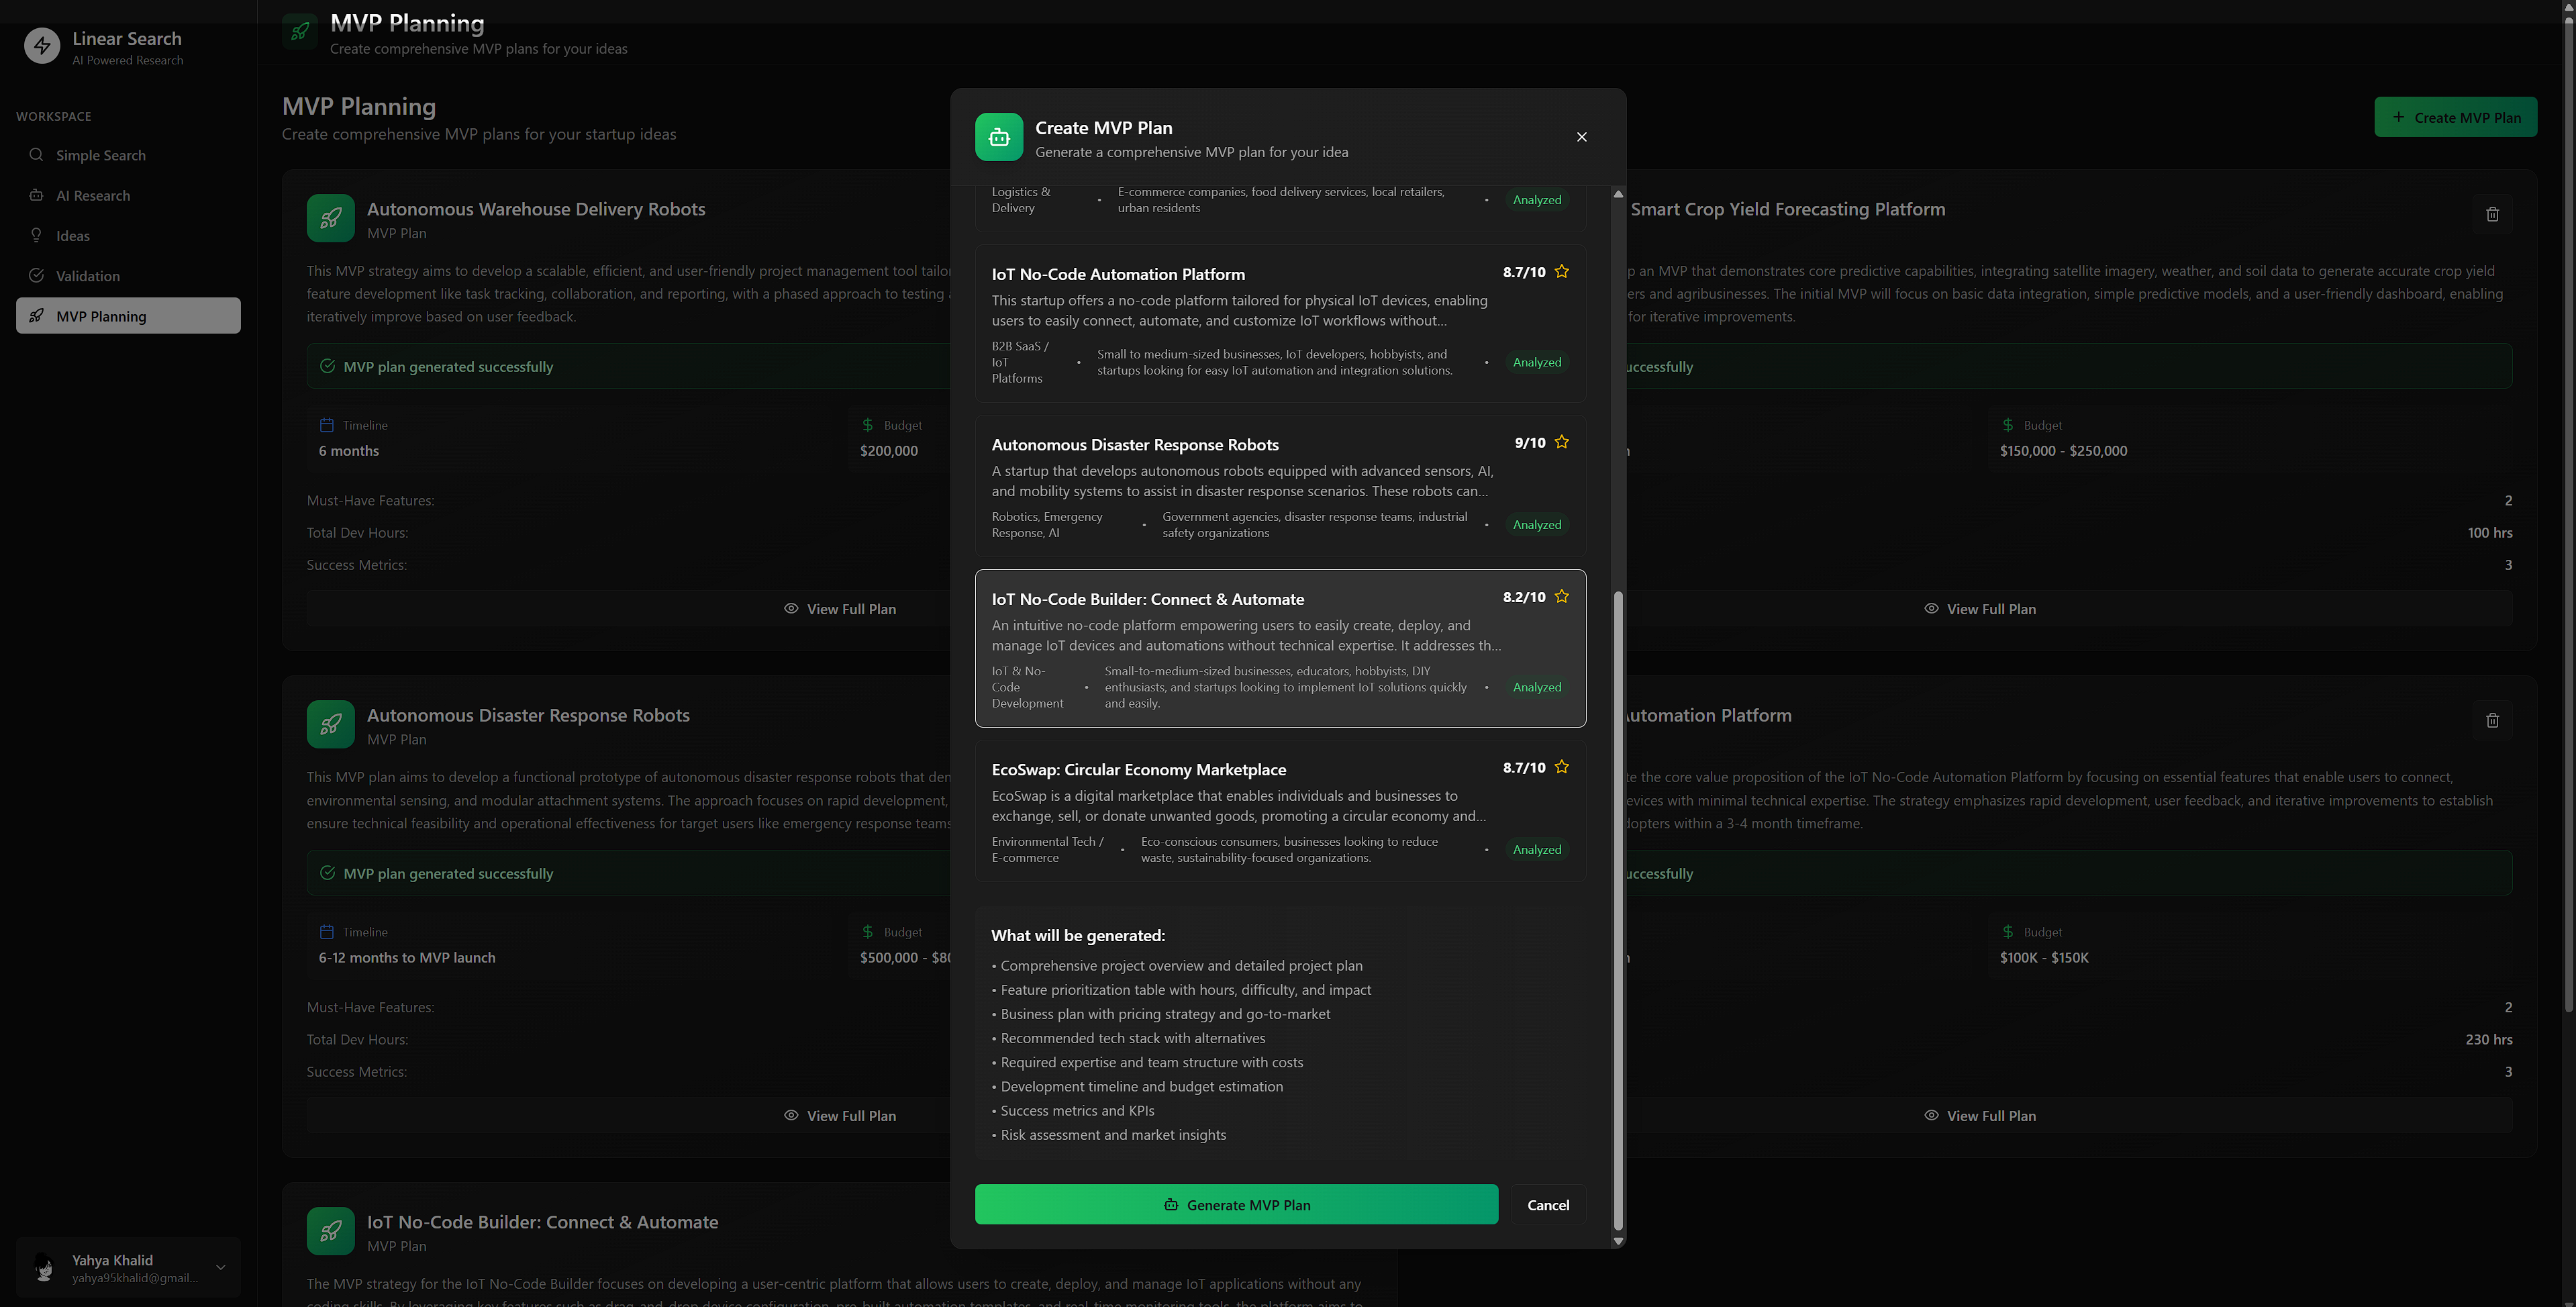Click rocket icon on IoT No-Code Builder card

coord(330,1231)
